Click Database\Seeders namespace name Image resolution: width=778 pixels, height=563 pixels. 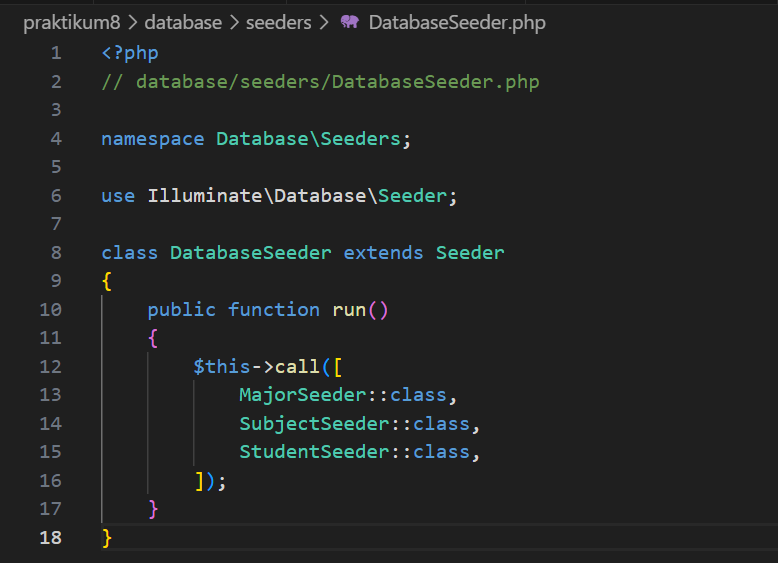(308, 139)
